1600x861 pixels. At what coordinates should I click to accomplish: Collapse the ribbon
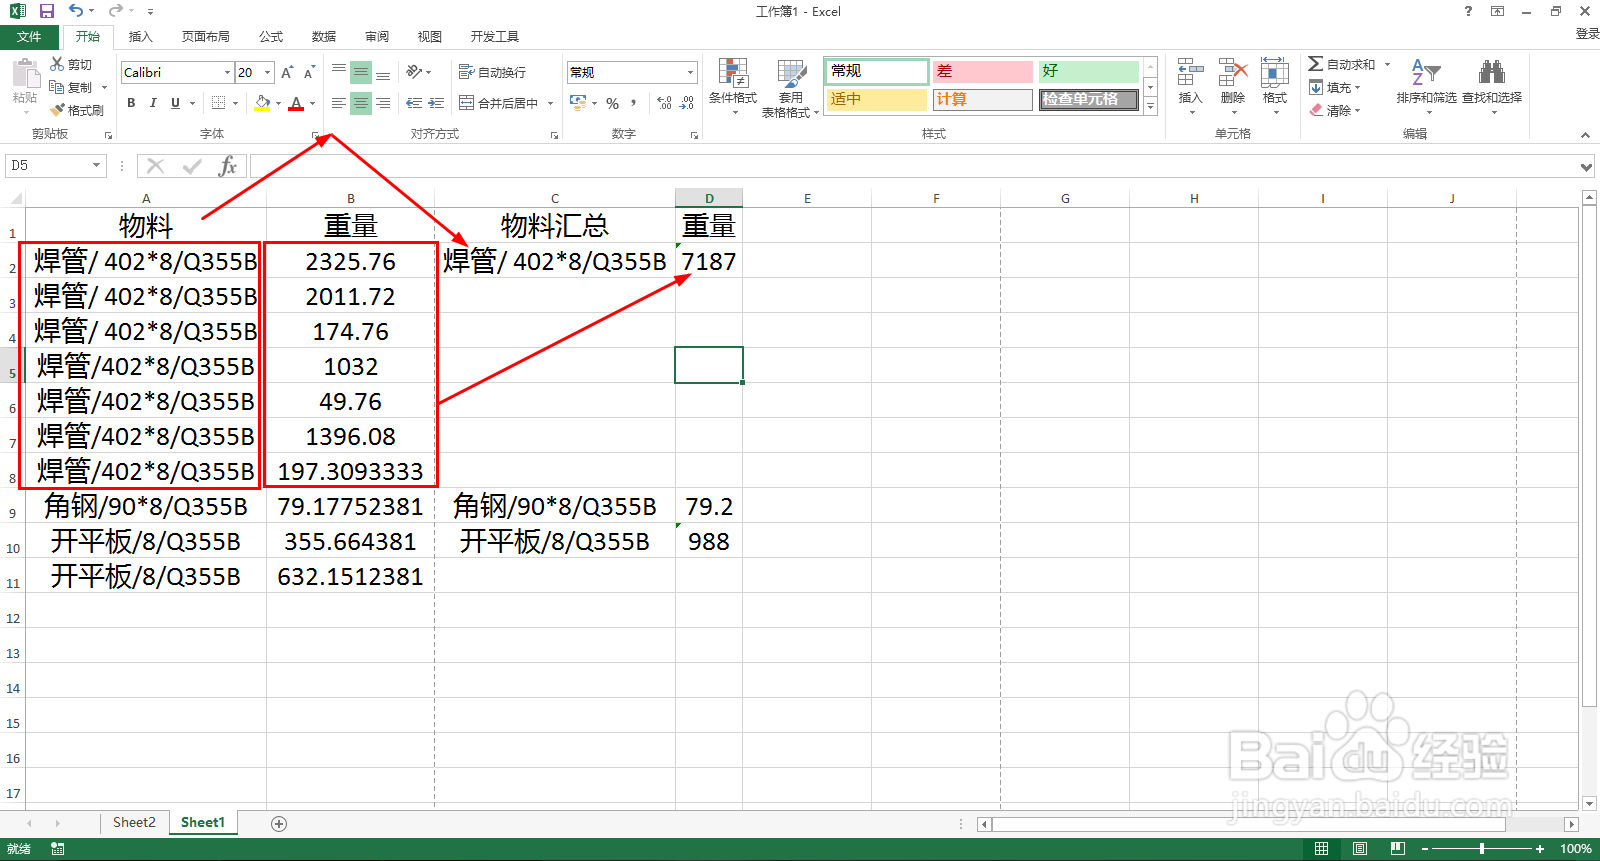pos(1585,135)
